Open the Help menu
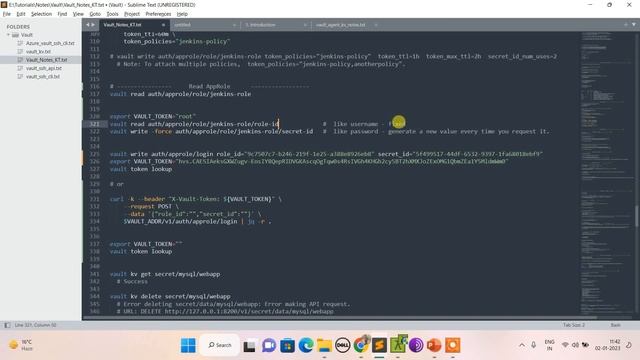 click(x=182, y=14)
